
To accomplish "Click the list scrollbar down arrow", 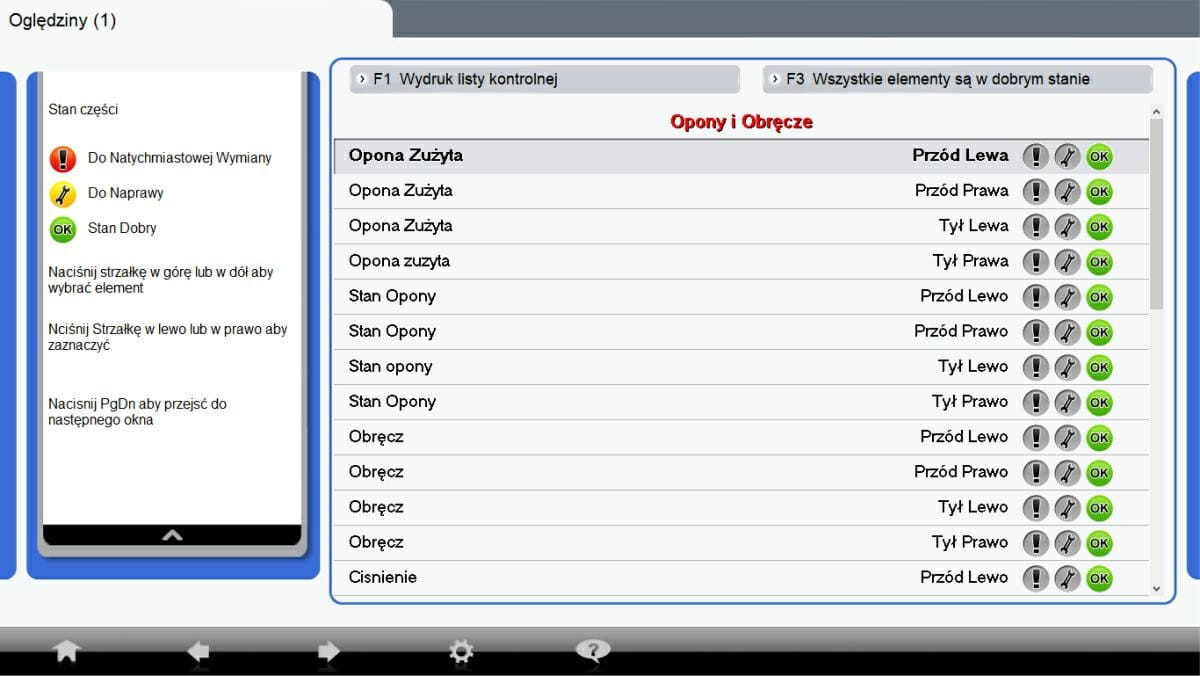I will (x=1157, y=589).
